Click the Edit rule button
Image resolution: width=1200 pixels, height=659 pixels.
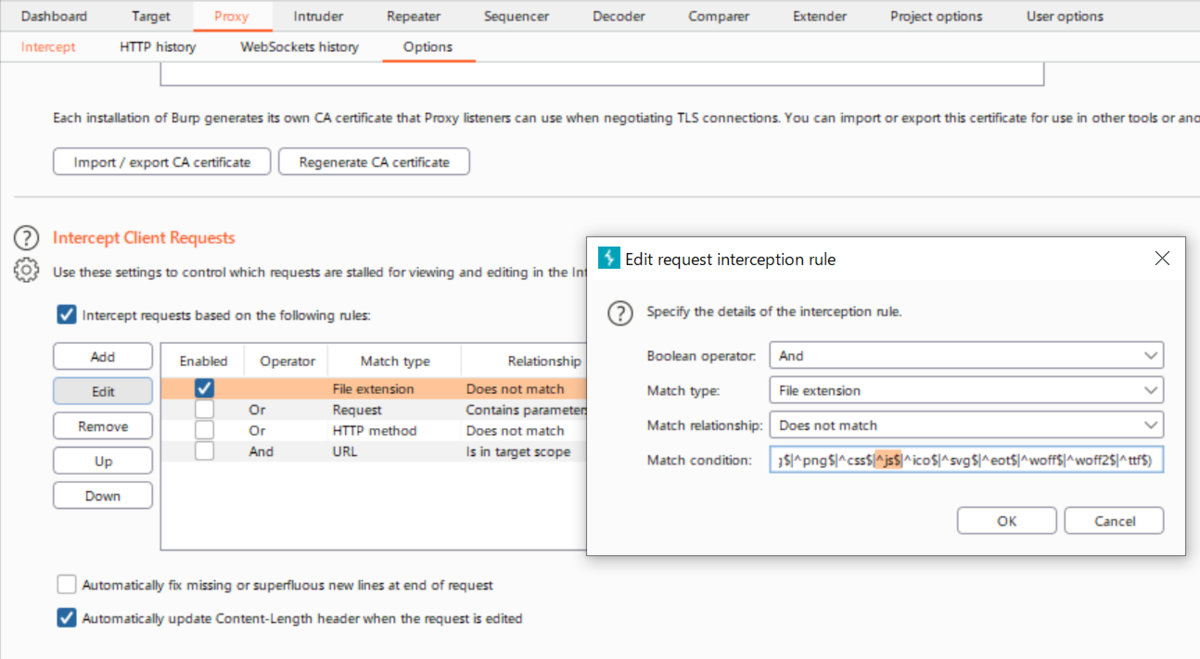coord(103,392)
